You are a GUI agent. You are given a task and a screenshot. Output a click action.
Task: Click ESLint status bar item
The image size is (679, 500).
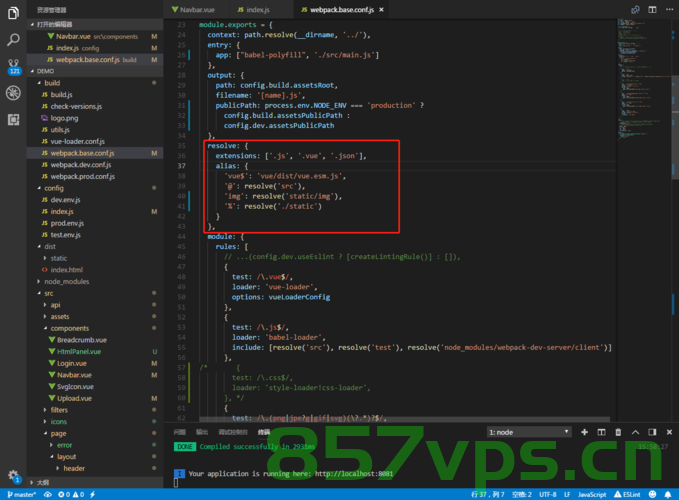click(627, 494)
